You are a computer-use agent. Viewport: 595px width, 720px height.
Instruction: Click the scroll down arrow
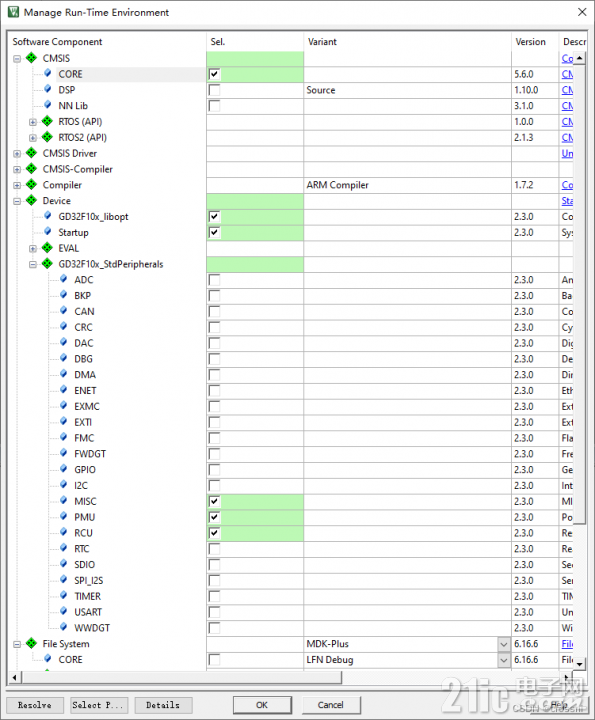(x=580, y=664)
